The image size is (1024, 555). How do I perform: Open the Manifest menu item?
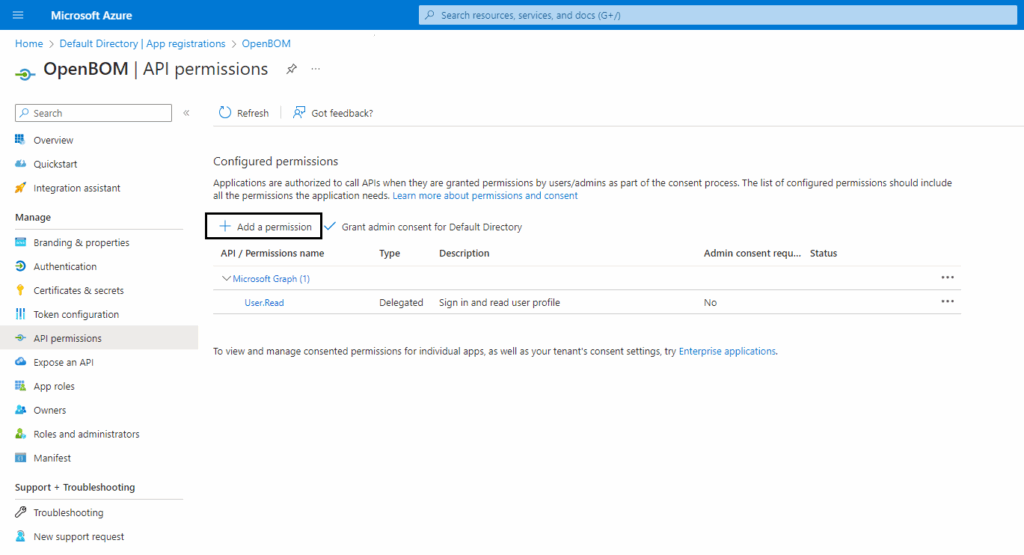click(52, 458)
